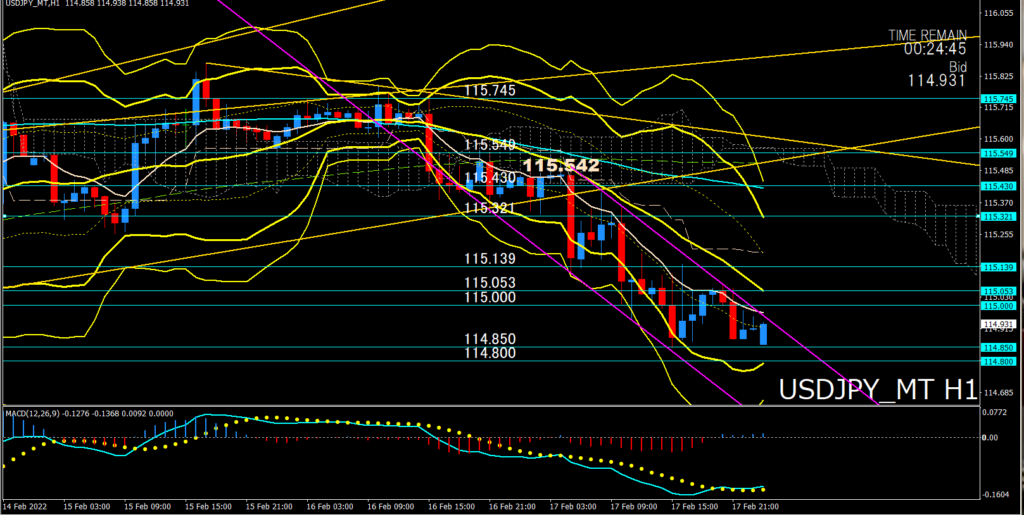This screenshot has width=1024, height=515.
Task: Click the cyan 115.139 tag on the price axis
Action: pyautogui.click(x=997, y=267)
